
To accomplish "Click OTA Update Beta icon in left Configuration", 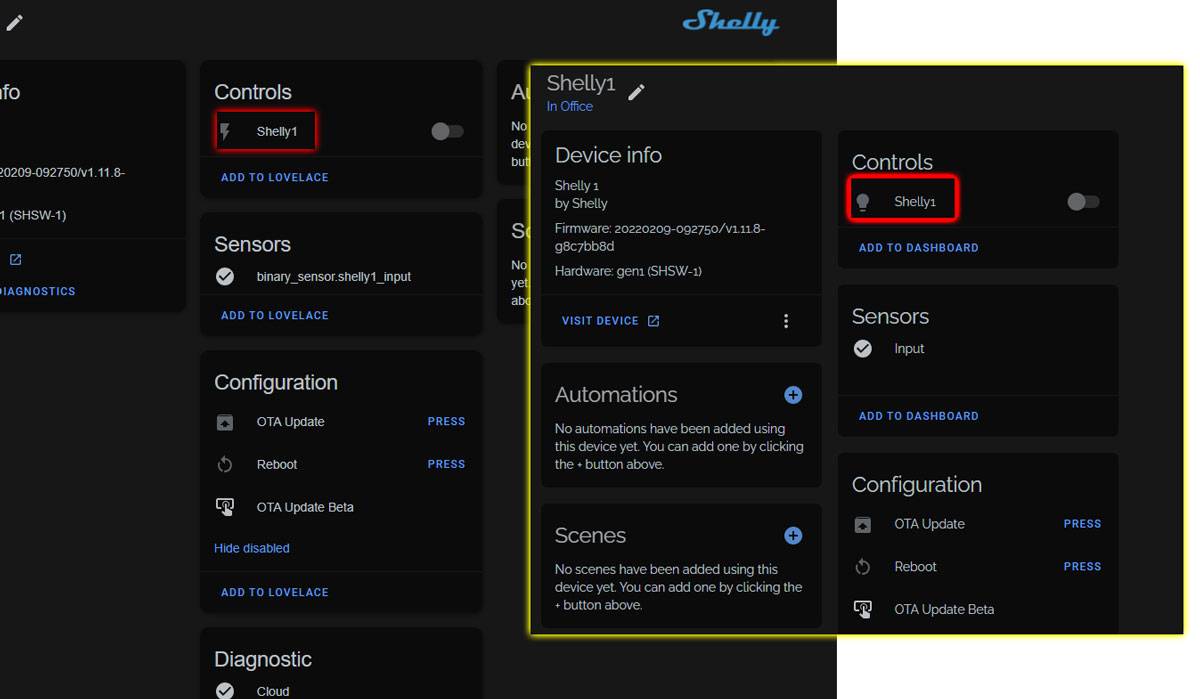I will click(225, 507).
